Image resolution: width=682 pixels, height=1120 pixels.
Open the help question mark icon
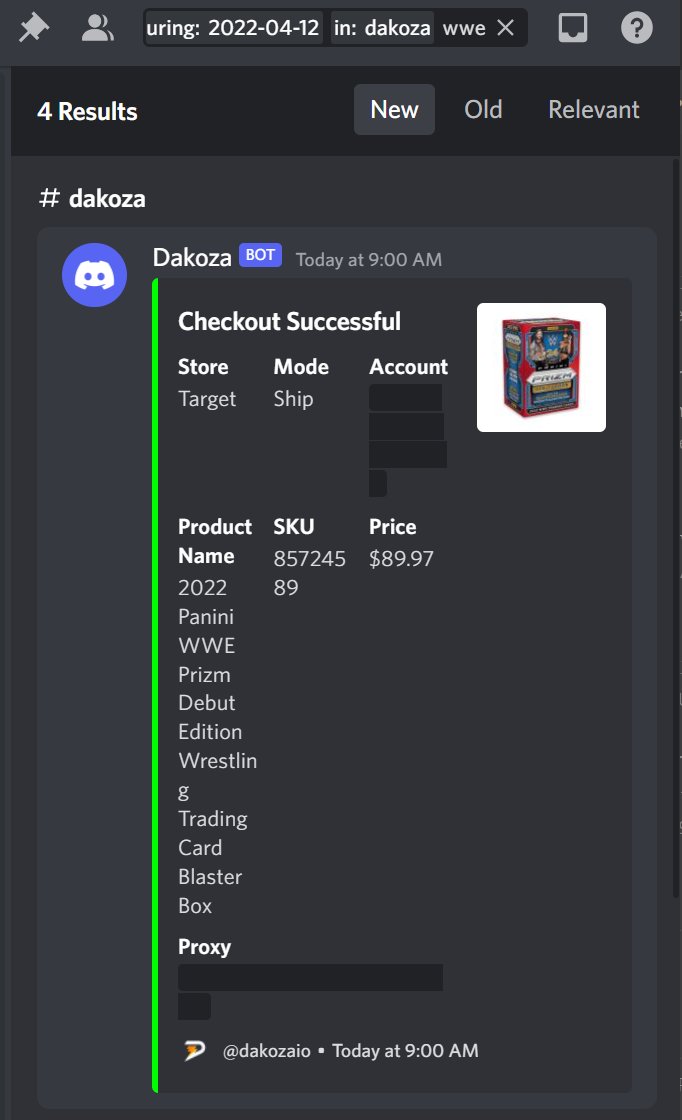click(636, 28)
